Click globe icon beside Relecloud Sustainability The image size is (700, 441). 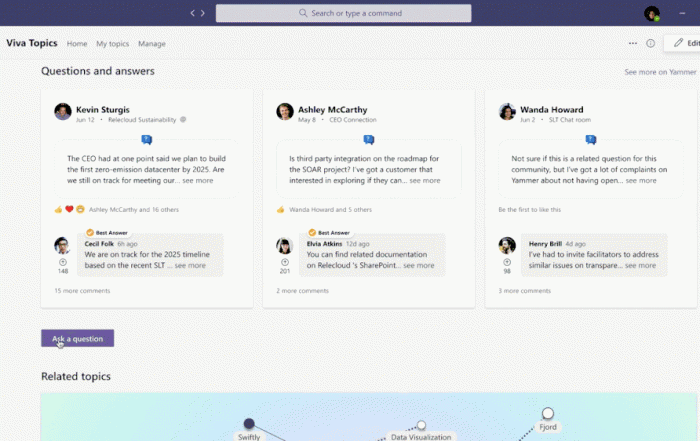pyautogui.click(x=183, y=119)
